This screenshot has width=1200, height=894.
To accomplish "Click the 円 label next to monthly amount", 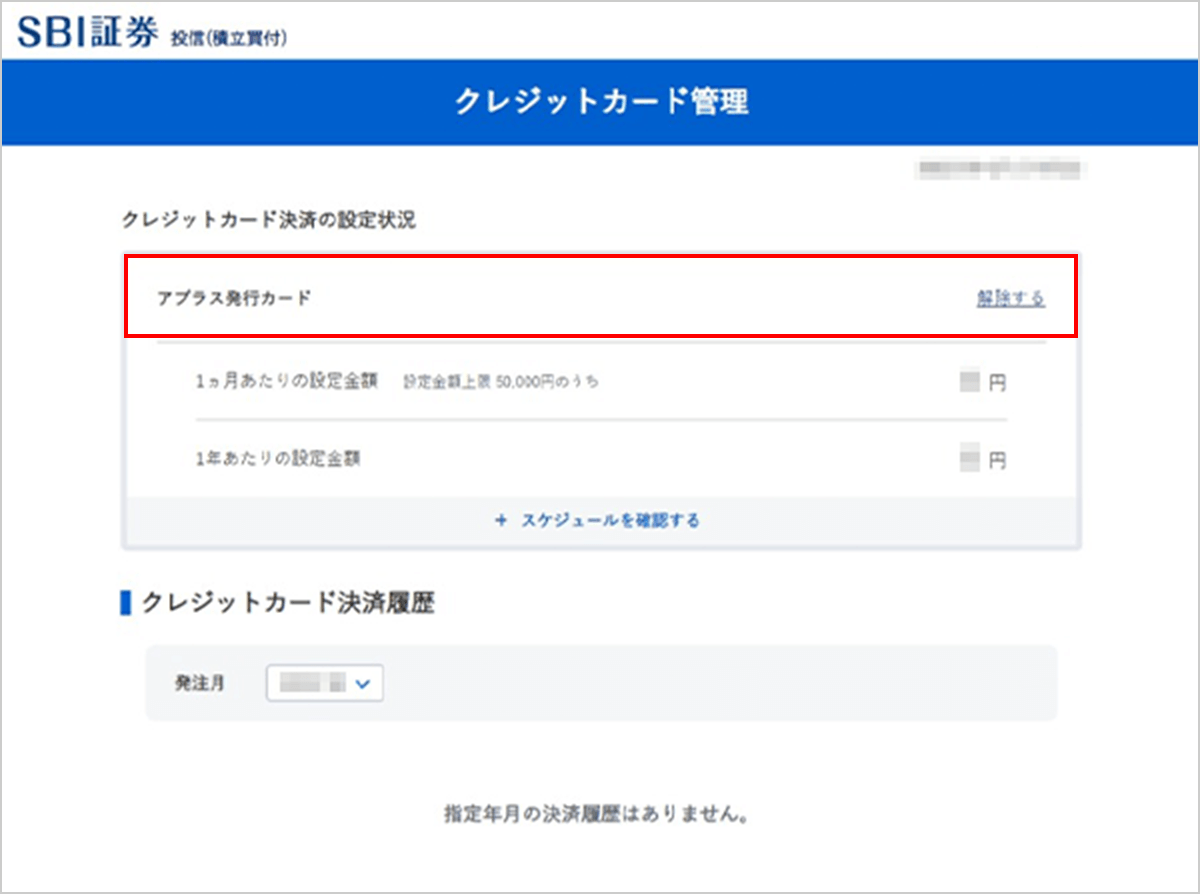I will point(999,381).
